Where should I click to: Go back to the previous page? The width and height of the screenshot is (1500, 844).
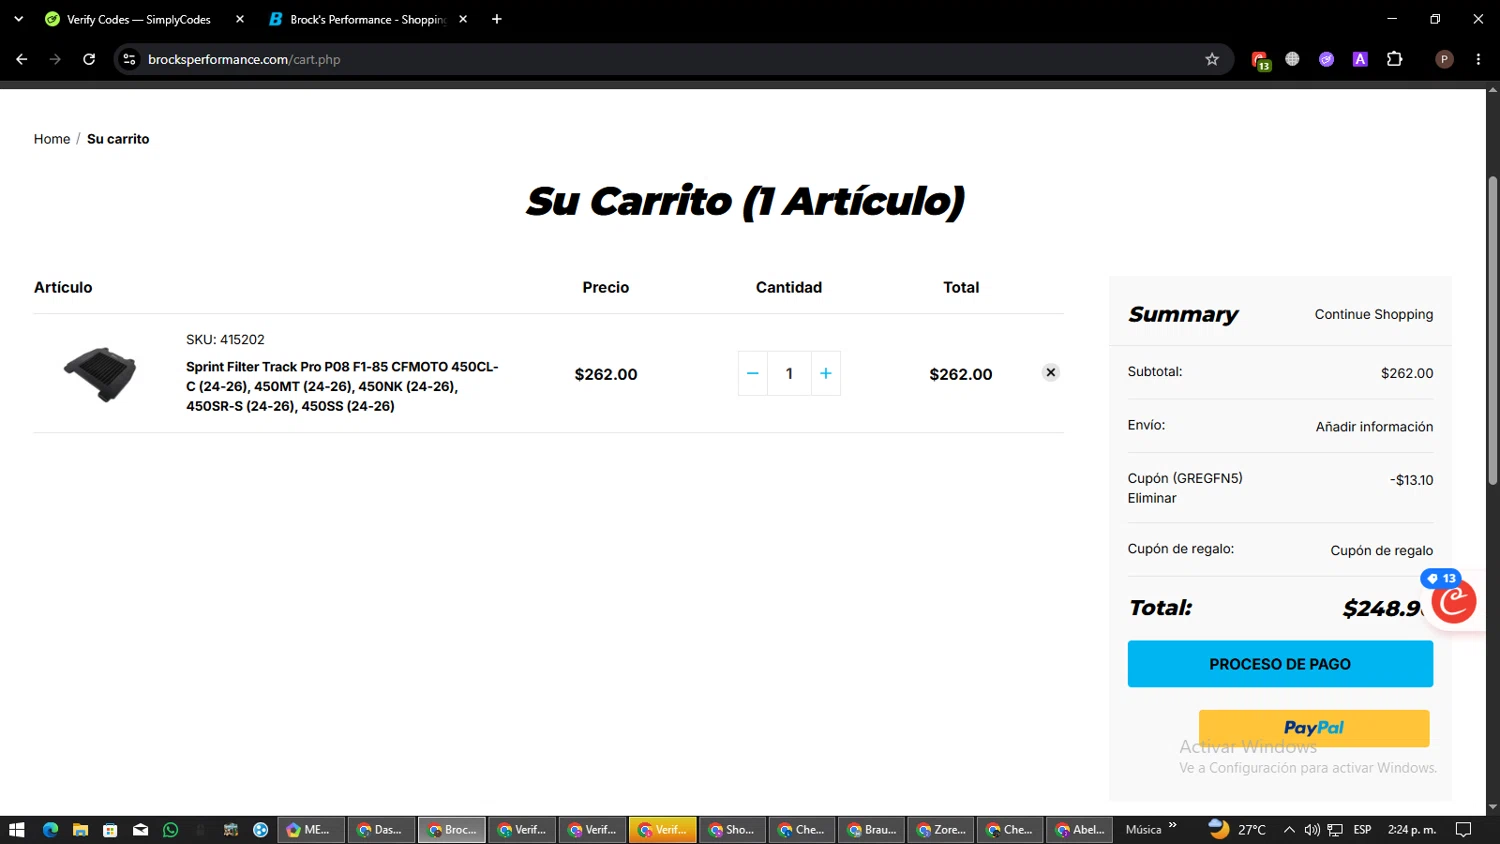pos(21,59)
